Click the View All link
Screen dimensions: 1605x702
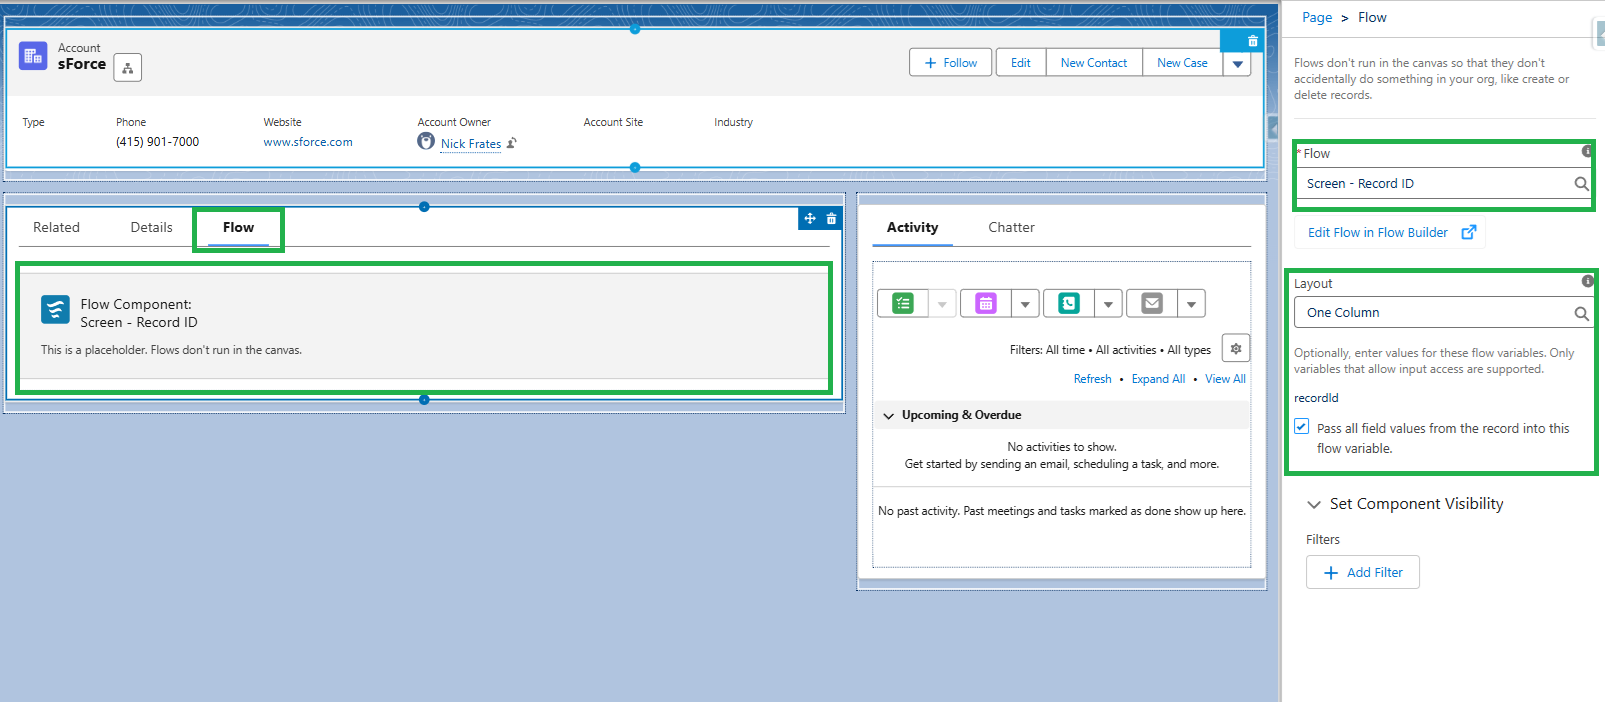point(1225,379)
